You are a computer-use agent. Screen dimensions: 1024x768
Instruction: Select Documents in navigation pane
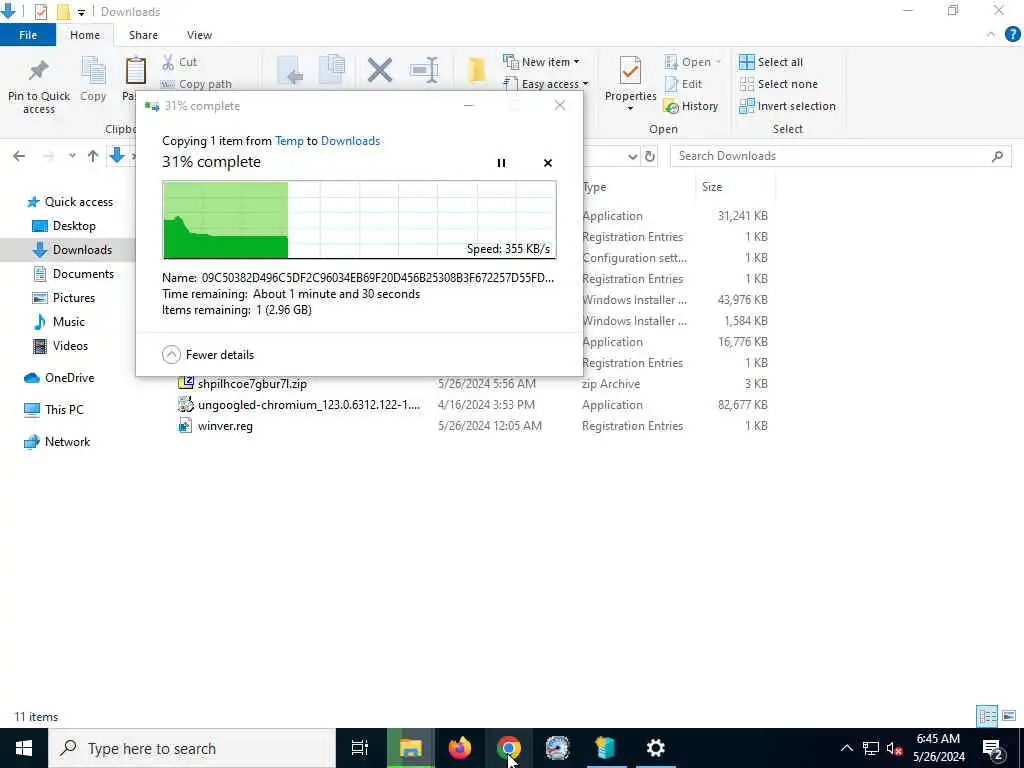tap(74, 274)
